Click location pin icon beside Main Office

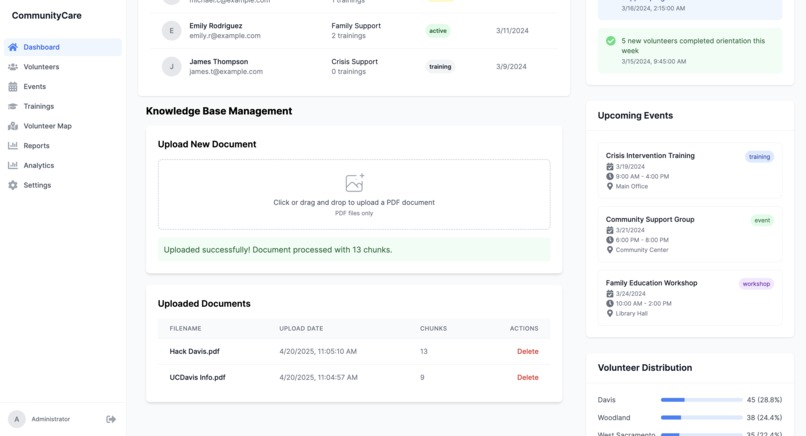pyautogui.click(x=610, y=186)
